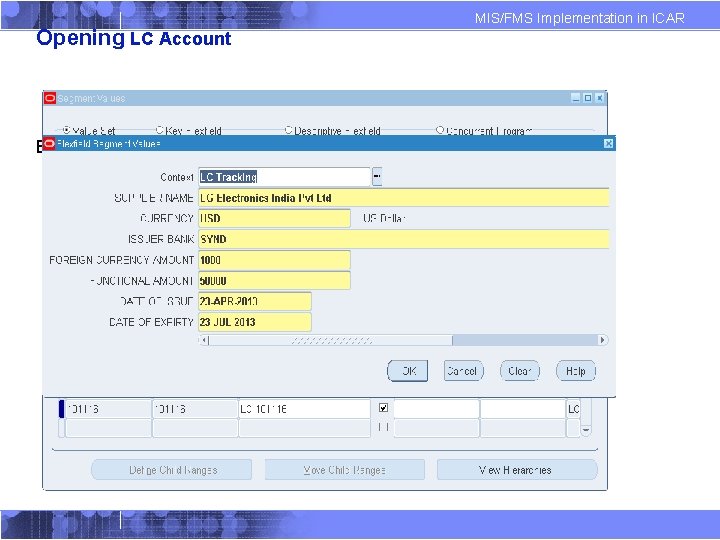Click the horizontal scrollbar right arrow
This screenshot has height=540, width=720.
point(602,340)
